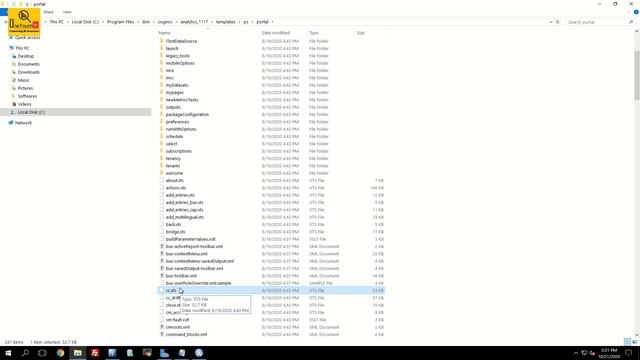640x360 pixels.
Task: Select the command_blocks.xml file icon
Action: point(162,335)
